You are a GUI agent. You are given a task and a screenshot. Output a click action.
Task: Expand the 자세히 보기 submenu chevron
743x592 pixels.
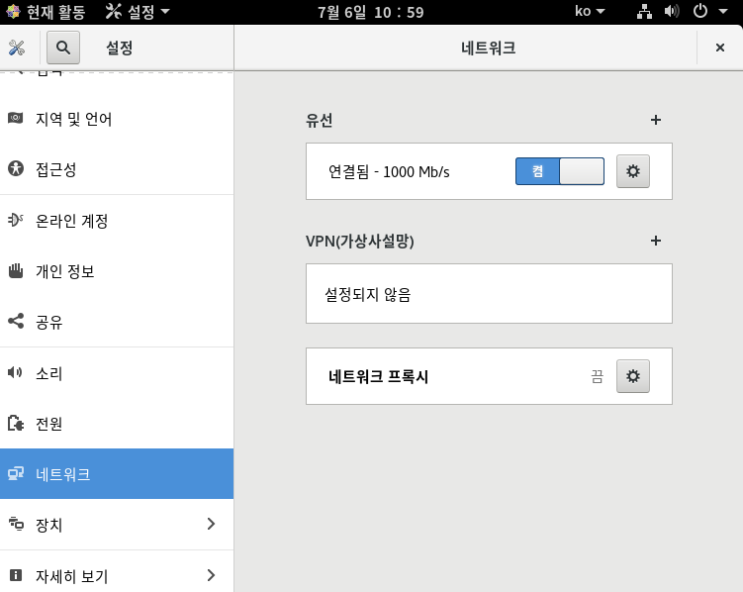pos(211,575)
